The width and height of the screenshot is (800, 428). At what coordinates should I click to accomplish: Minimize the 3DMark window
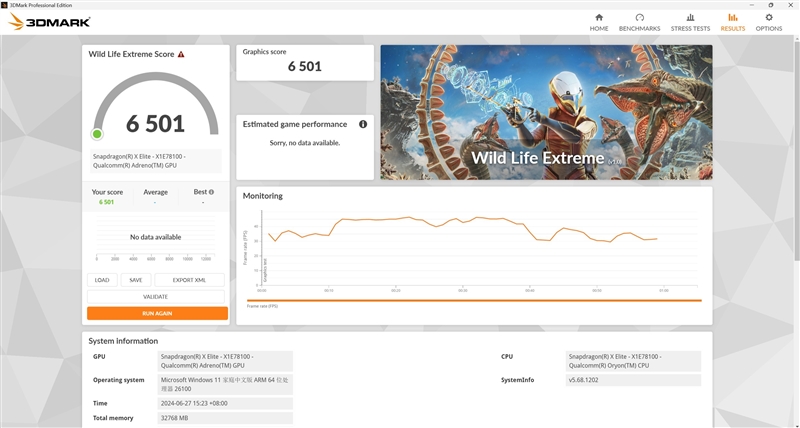pos(752,5)
